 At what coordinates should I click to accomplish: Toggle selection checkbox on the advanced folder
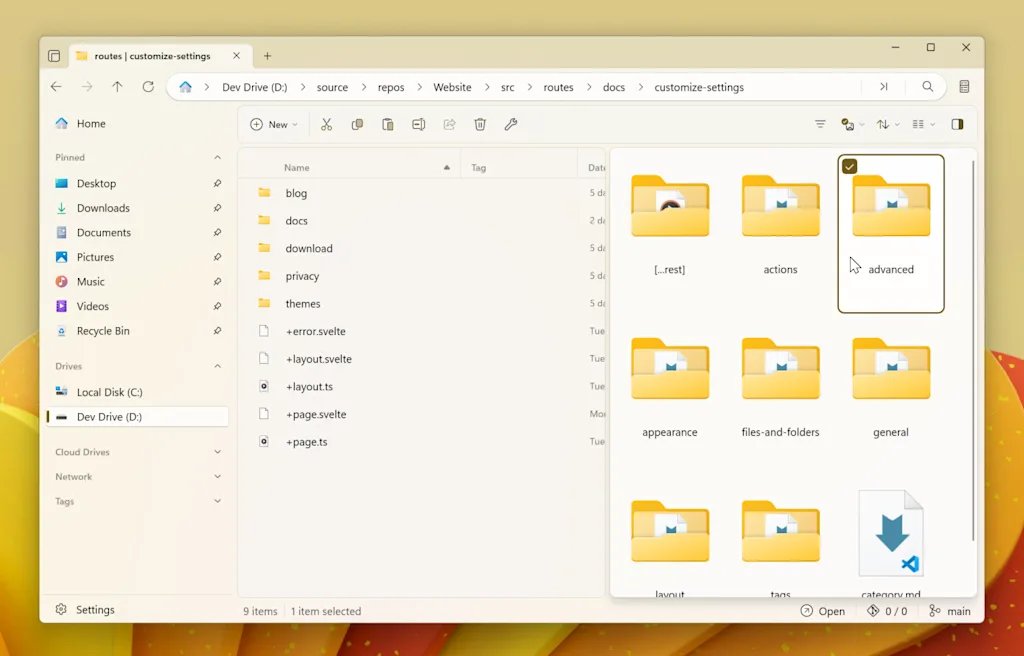click(x=849, y=166)
